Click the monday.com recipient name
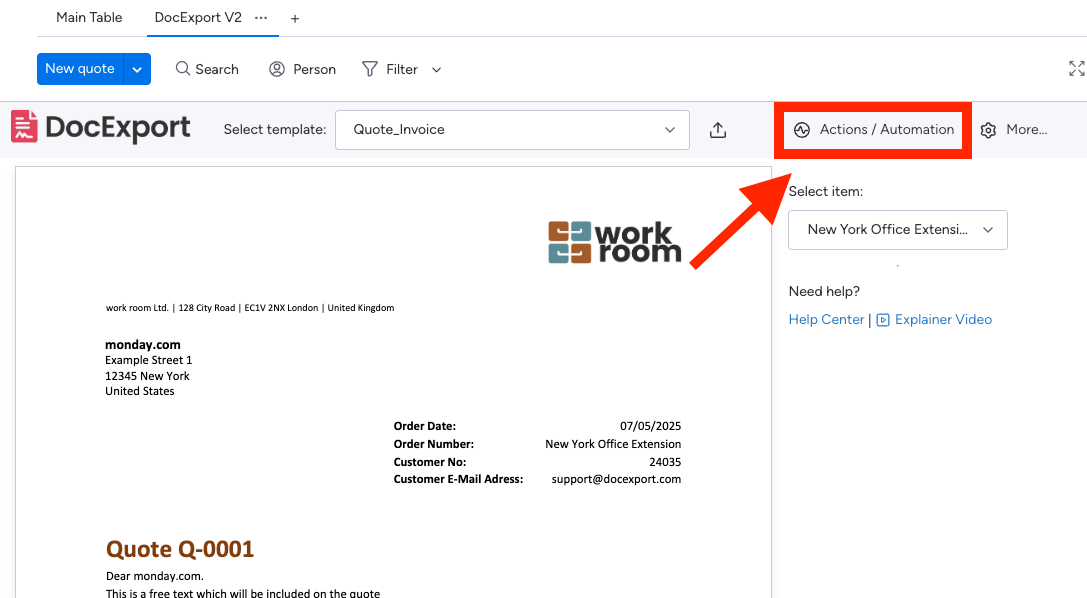 (143, 344)
